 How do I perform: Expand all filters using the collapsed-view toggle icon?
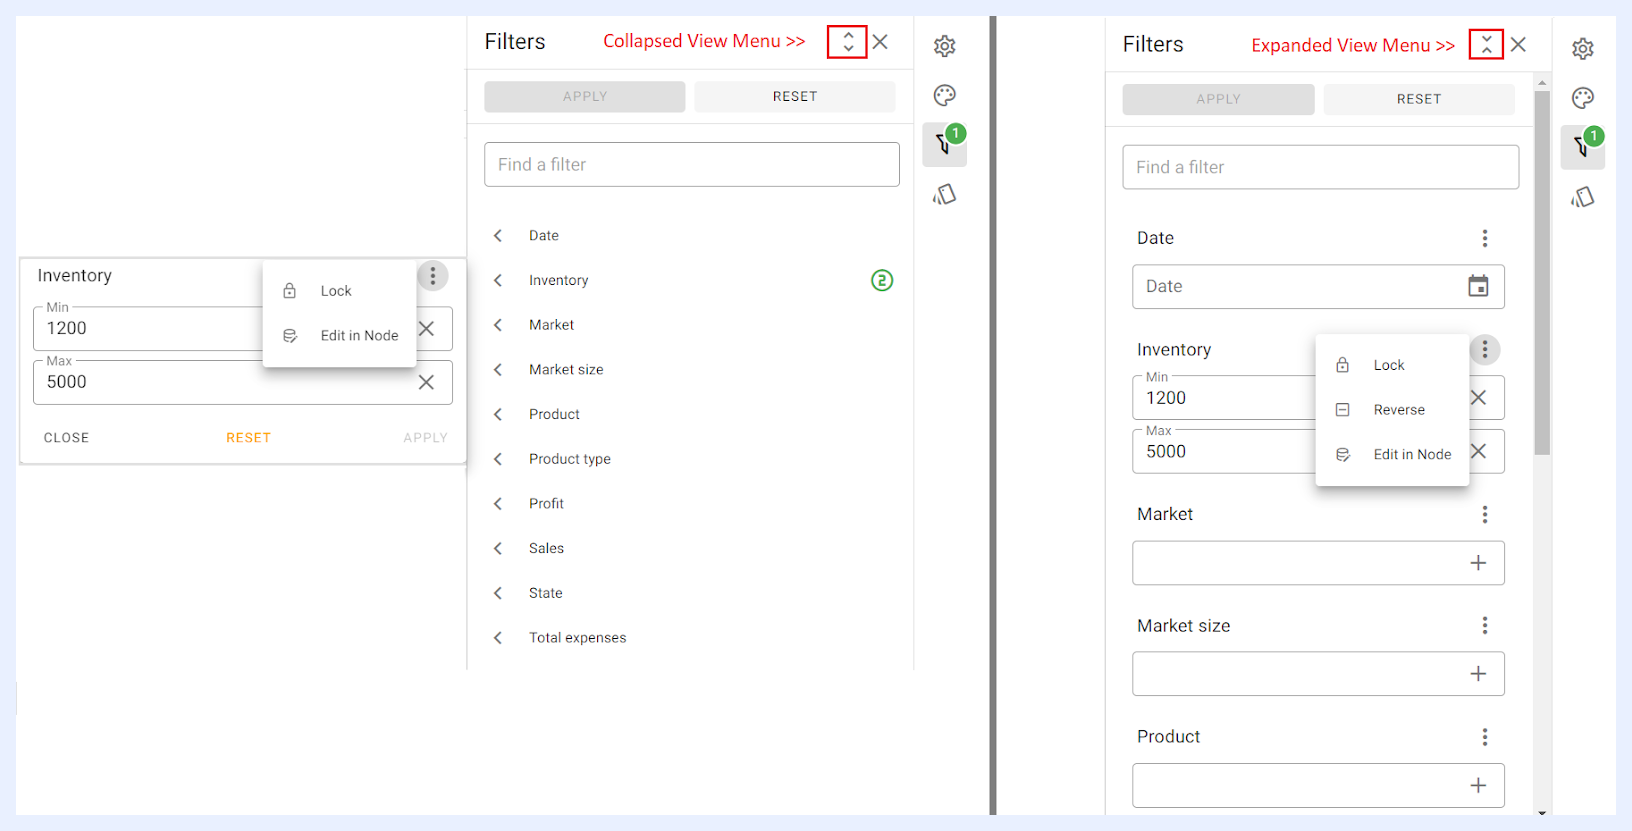pyautogui.click(x=848, y=42)
